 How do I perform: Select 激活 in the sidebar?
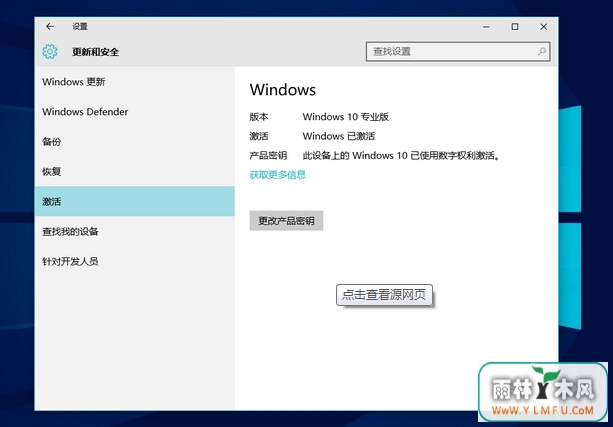point(134,201)
